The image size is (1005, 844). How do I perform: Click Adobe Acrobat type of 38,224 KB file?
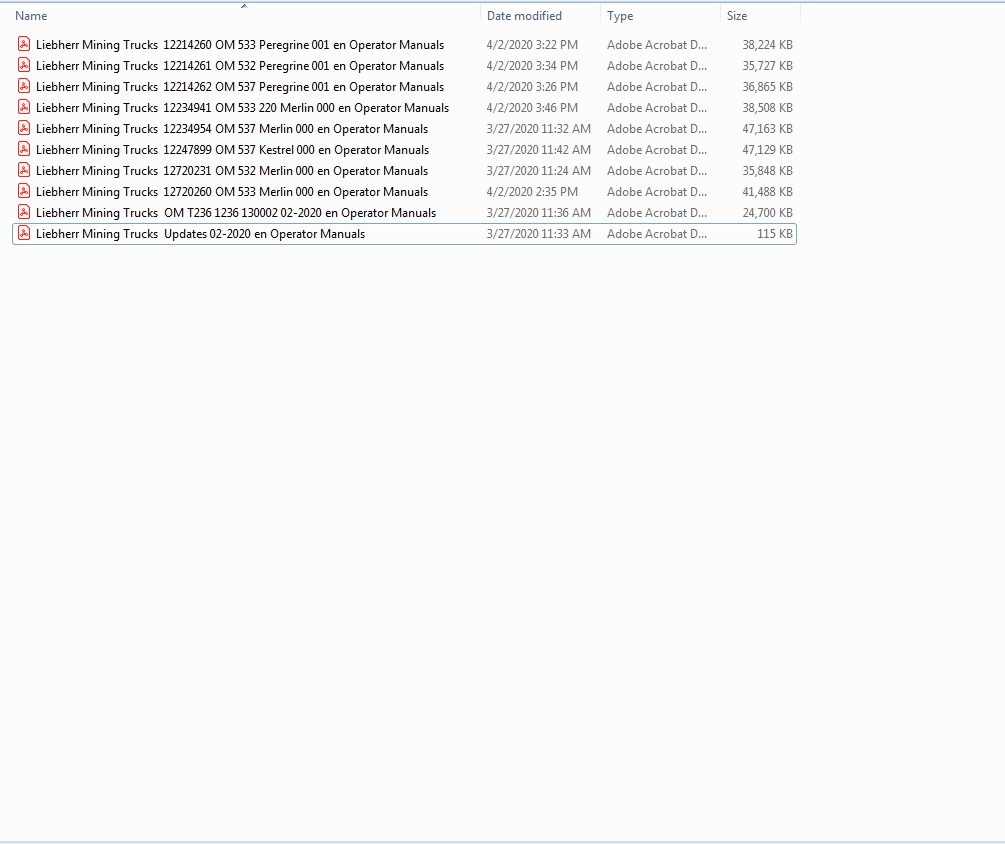pos(657,45)
